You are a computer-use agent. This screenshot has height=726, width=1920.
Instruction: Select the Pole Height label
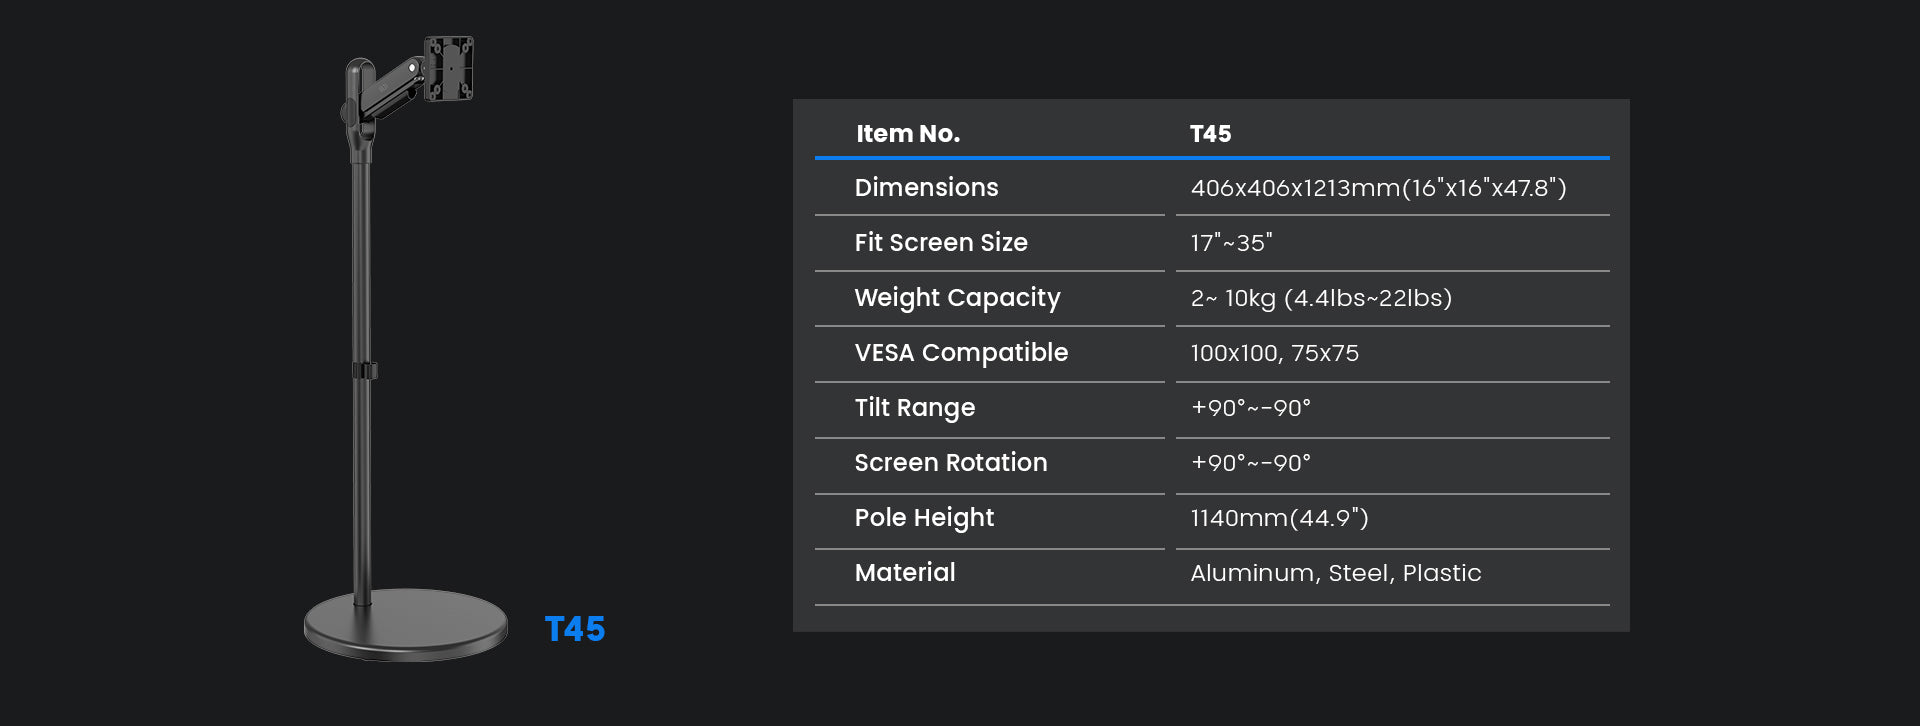tap(924, 518)
